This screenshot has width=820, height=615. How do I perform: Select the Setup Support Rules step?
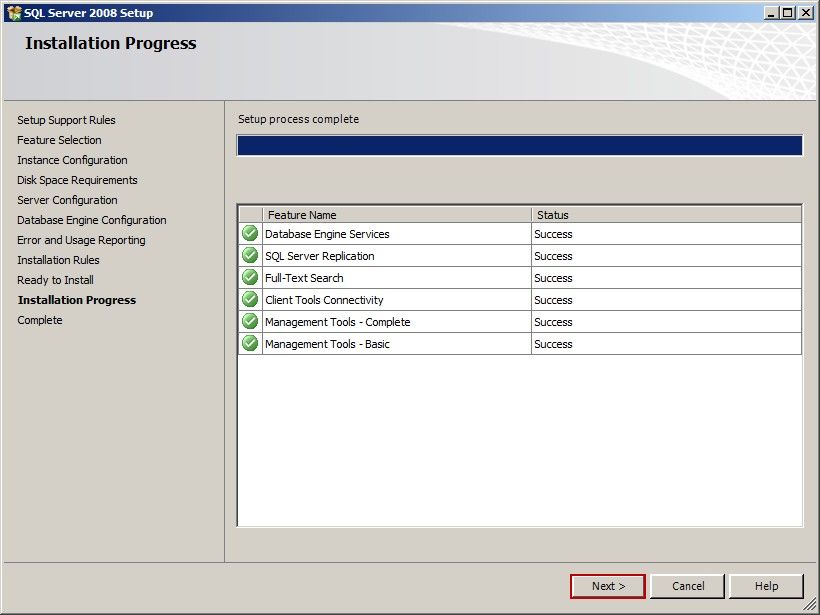click(66, 120)
